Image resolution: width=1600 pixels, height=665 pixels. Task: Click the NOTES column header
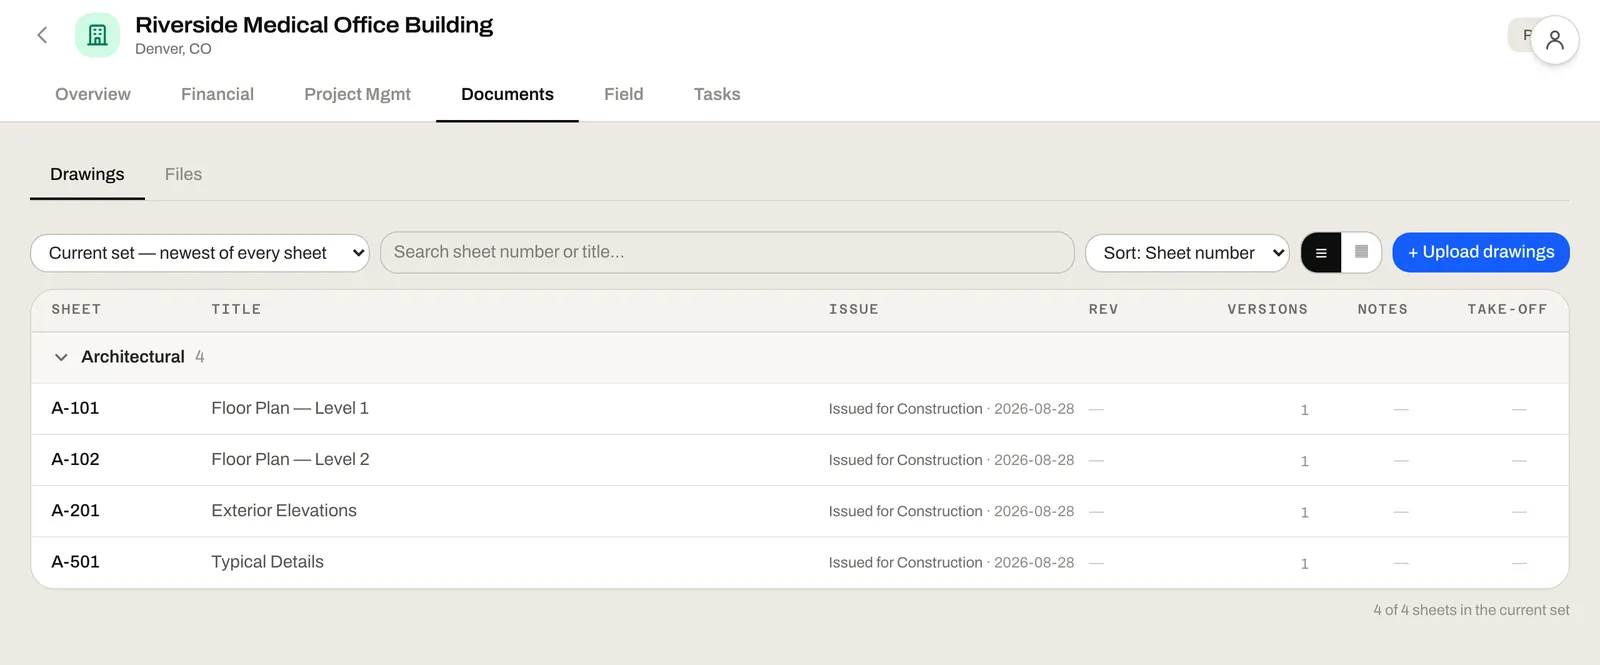point(1382,309)
